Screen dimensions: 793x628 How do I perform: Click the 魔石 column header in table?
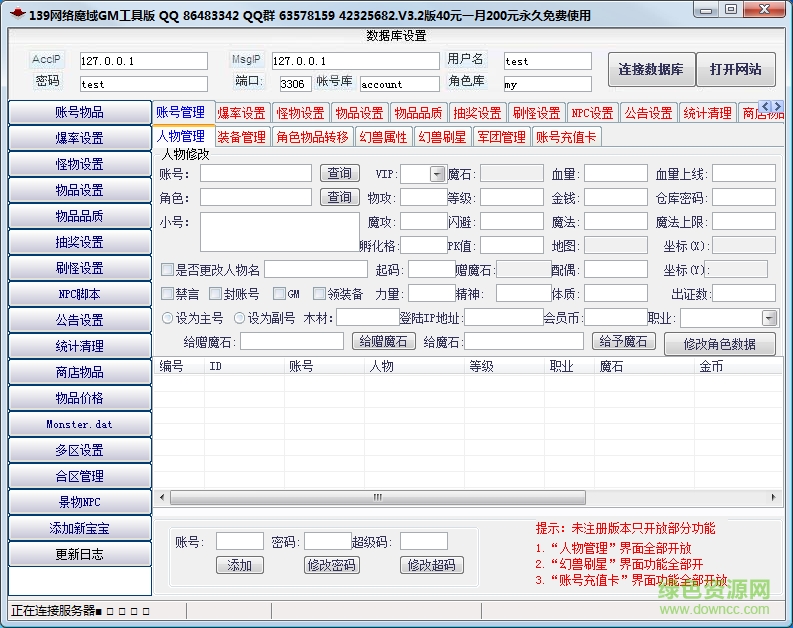pyautogui.click(x=611, y=367)
